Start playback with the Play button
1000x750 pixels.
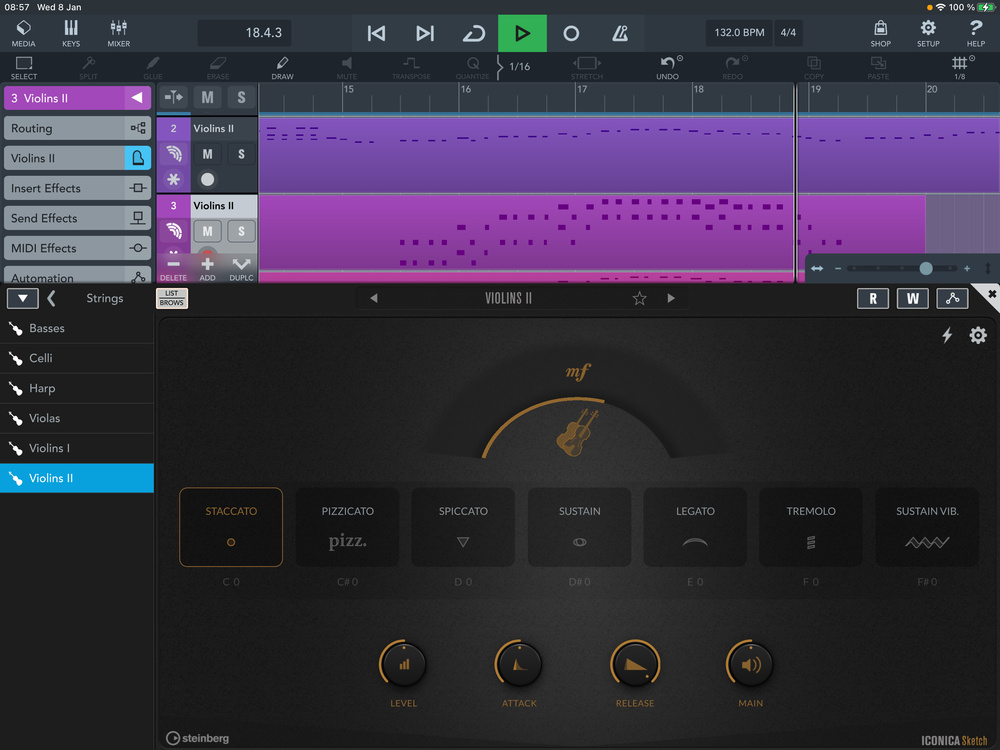[522, 33]
